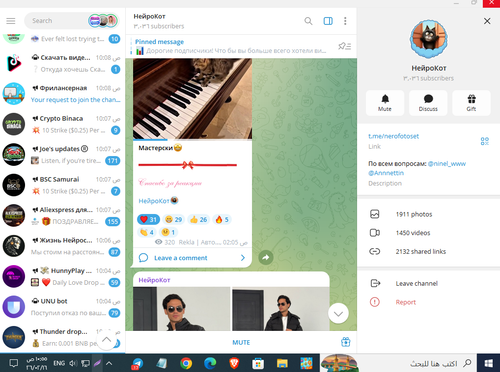Open the BSC Samurai channel
The image size is (500, 372).
(62, 185)
